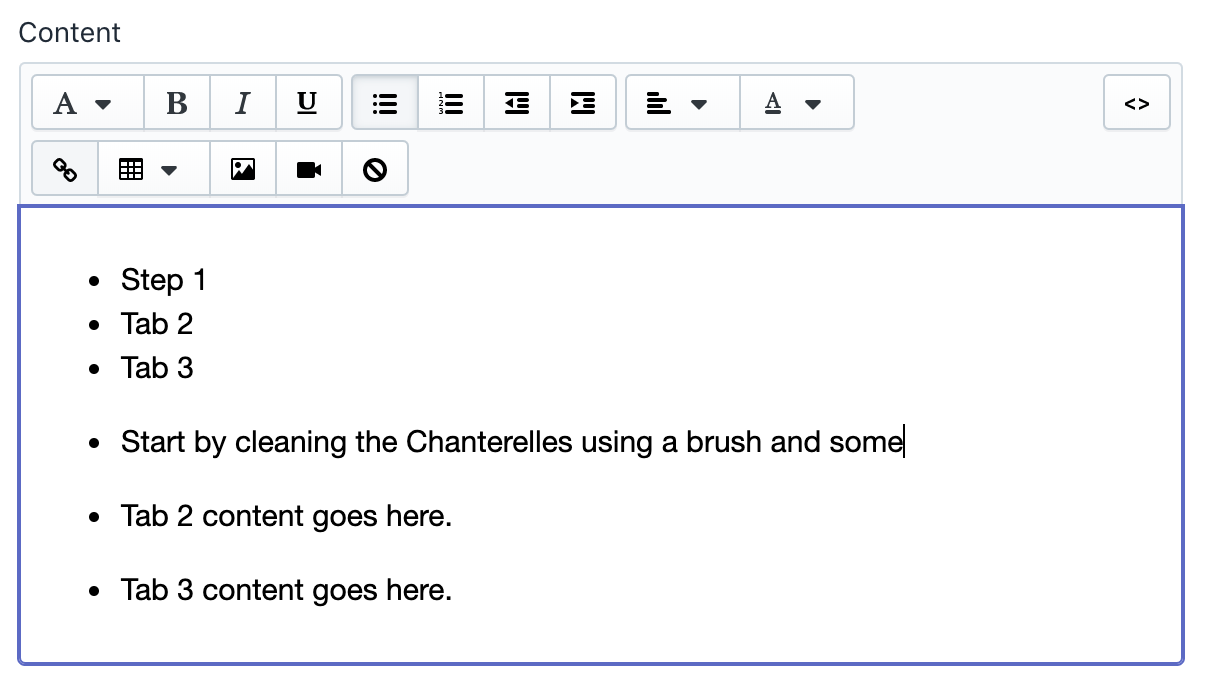Insert a hyperlink
The image size is (1206, 683).
pyautogui.click(x=65, y=169)
